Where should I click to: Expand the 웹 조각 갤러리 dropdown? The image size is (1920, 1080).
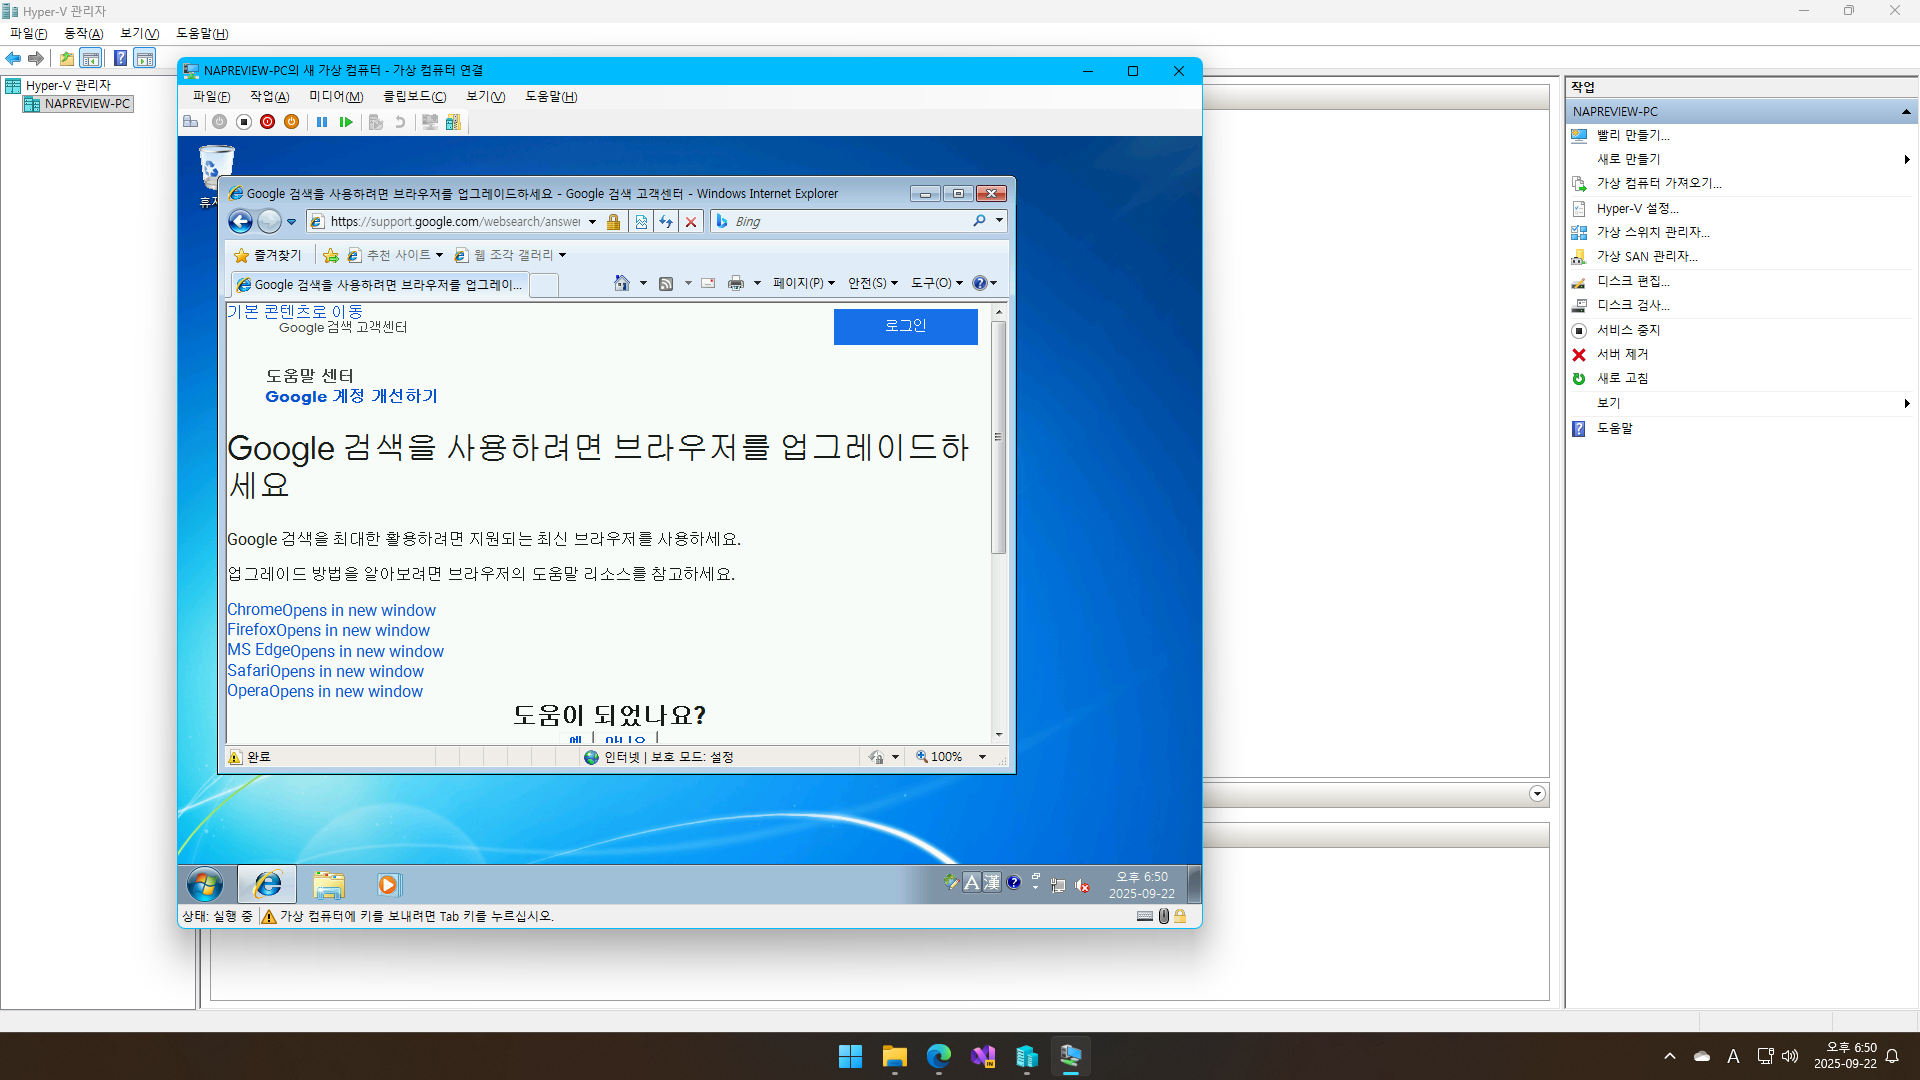(562, 255)
